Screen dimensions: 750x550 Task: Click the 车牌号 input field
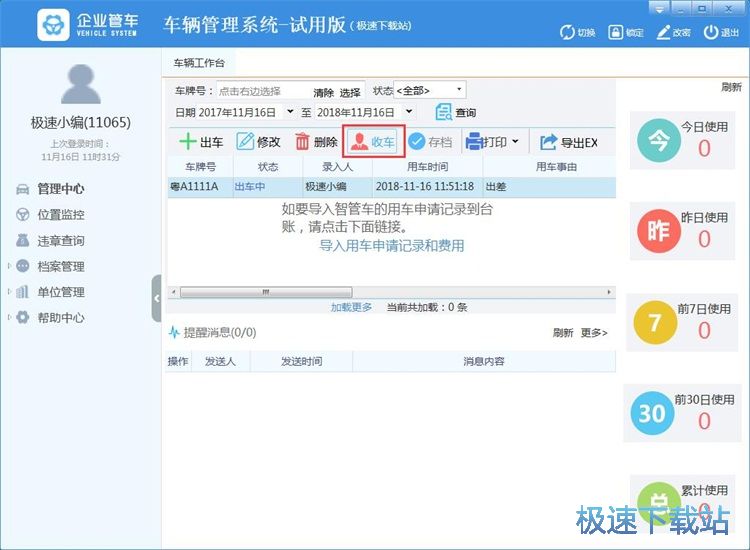(263, 91)
